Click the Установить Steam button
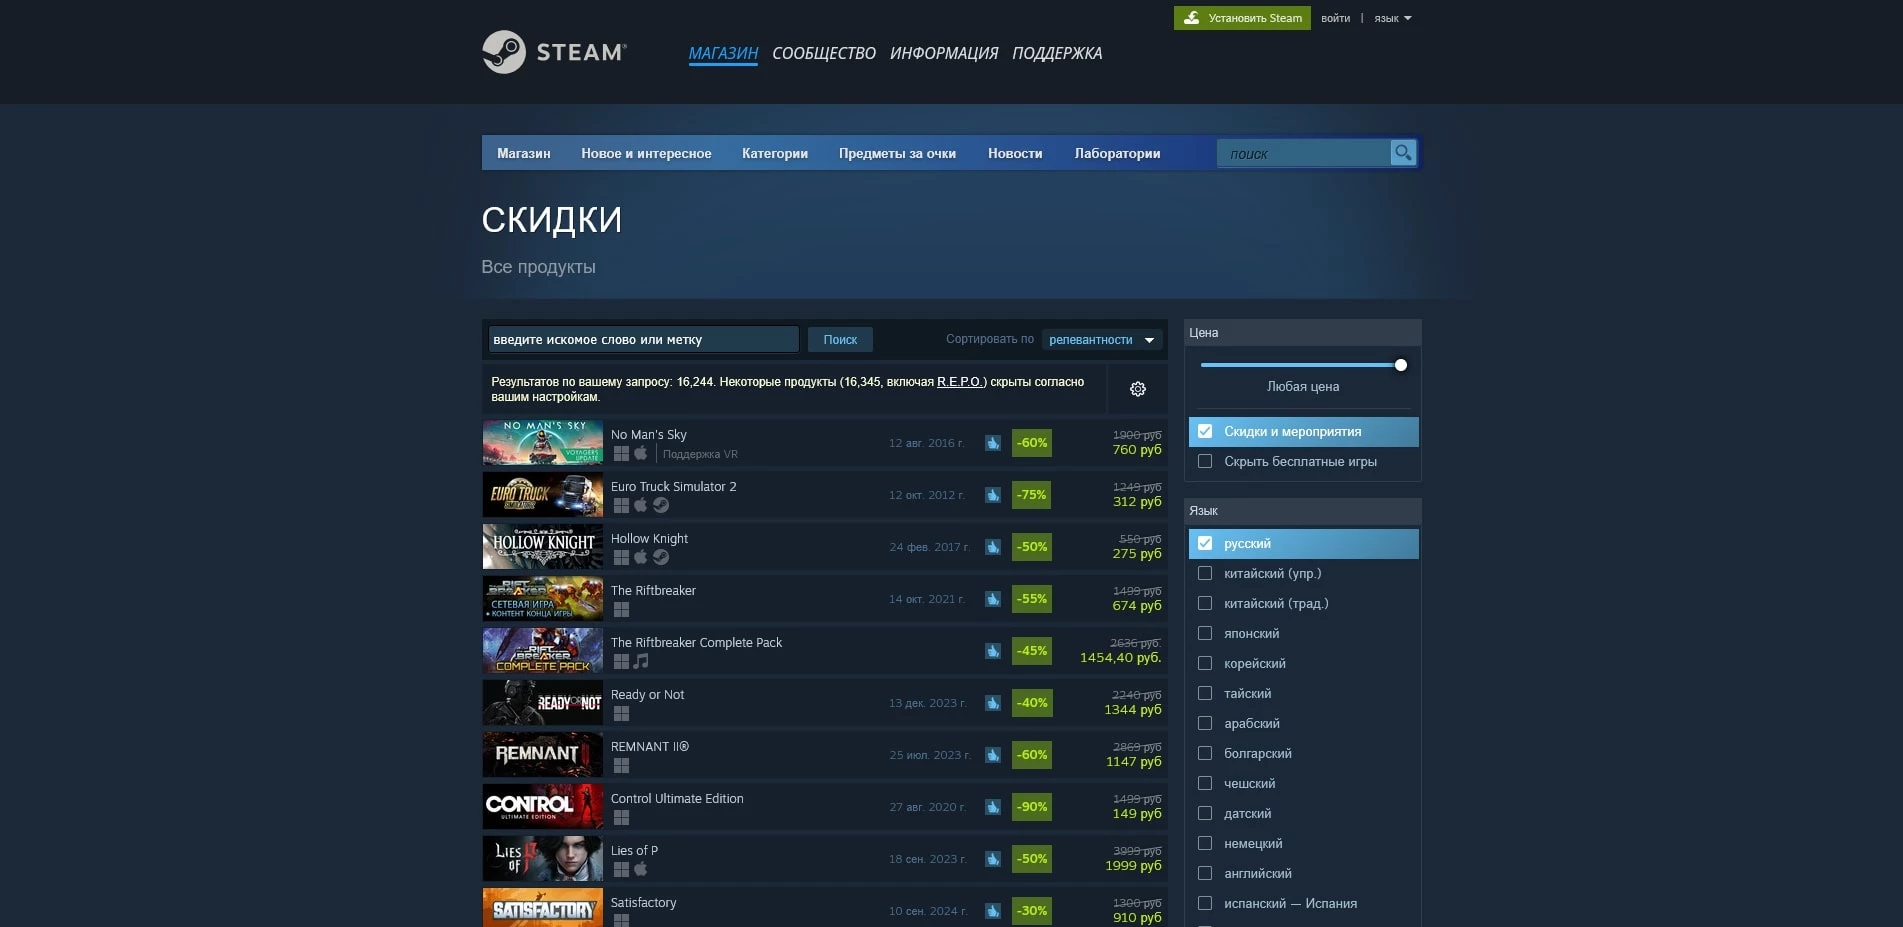Screen dimensions: 1903x927 pyautogui.click(x=1242, y=17)
